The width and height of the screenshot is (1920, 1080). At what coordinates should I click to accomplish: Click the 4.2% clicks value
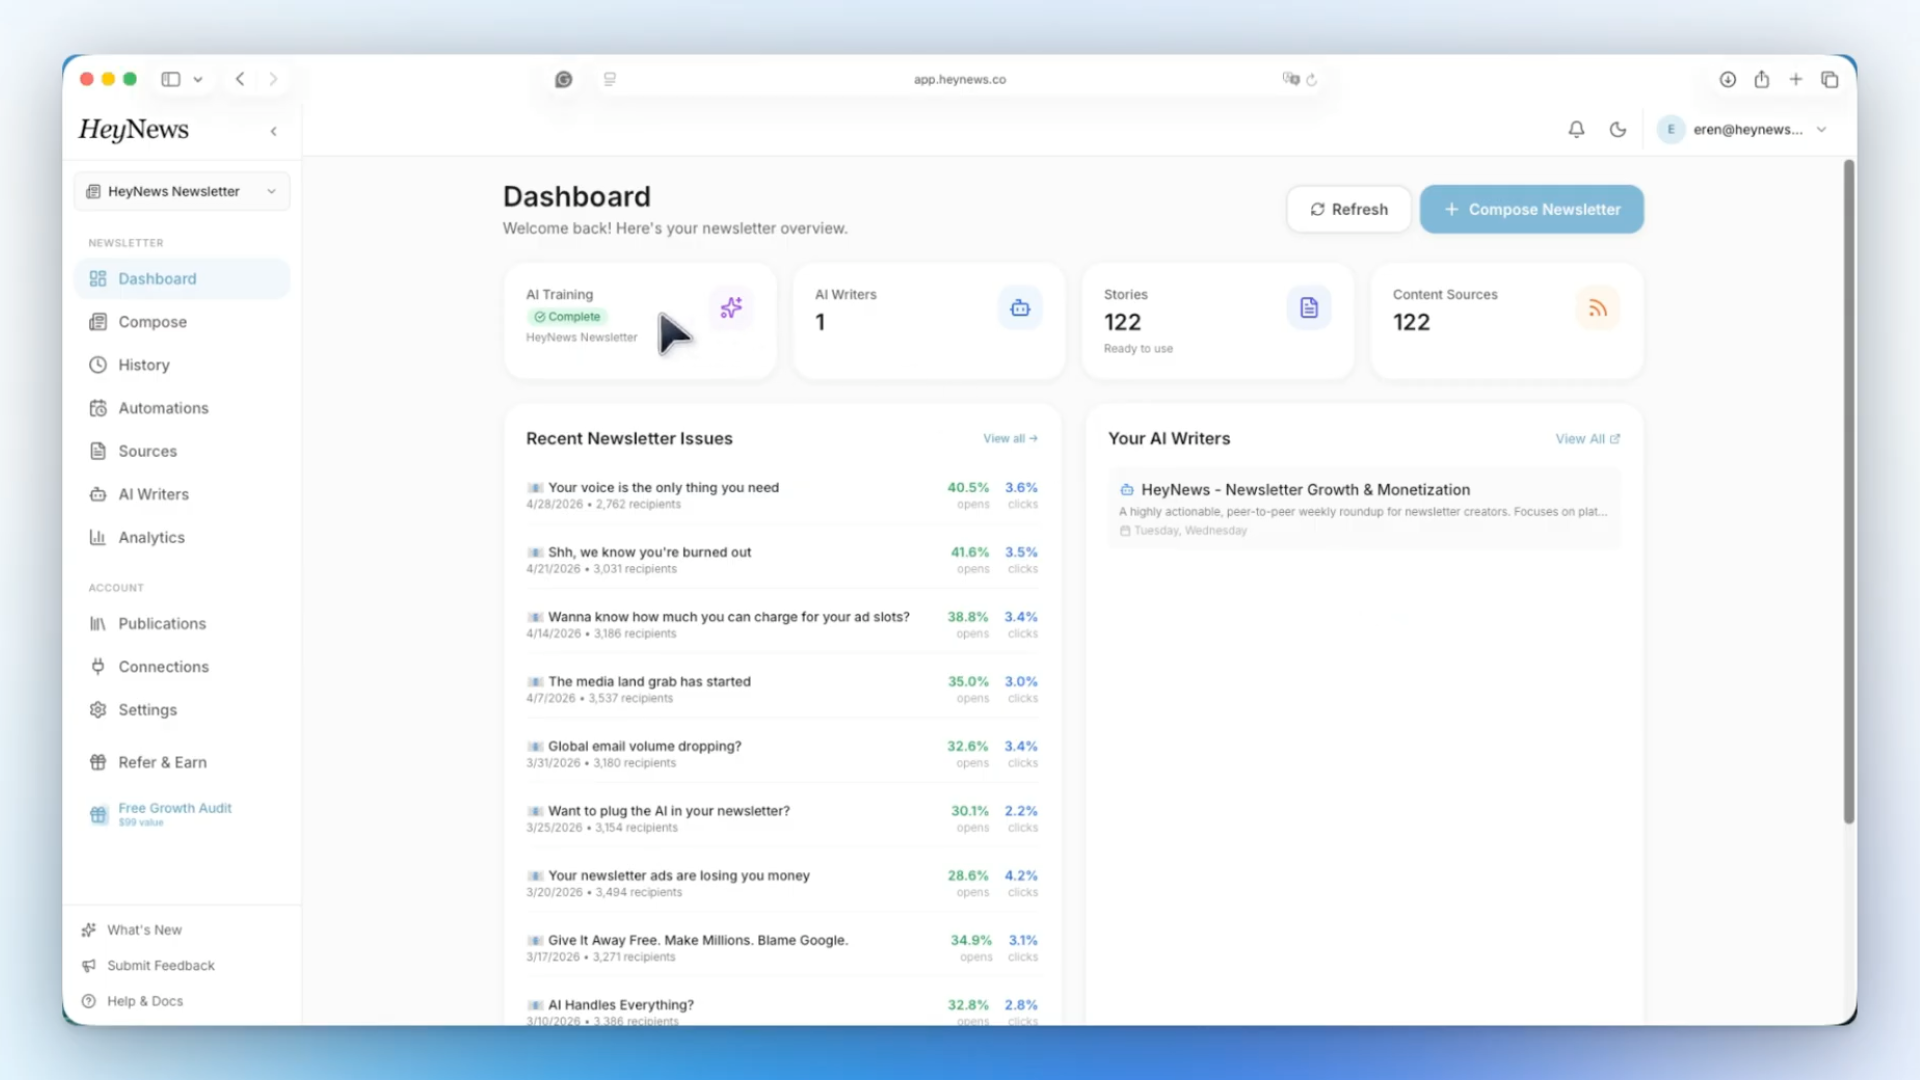click(1021, 875)
